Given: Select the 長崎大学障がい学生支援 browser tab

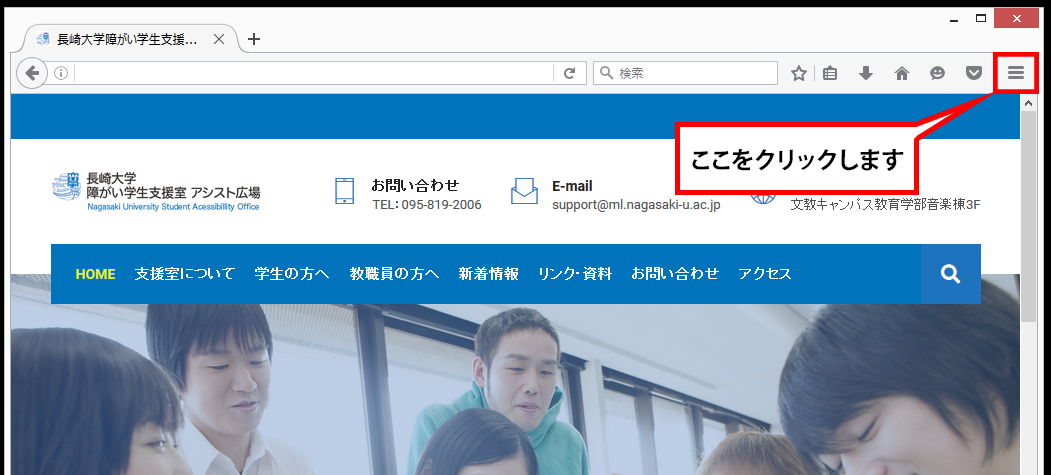Looking at the screenshot, I should click(x=127, y=39).
